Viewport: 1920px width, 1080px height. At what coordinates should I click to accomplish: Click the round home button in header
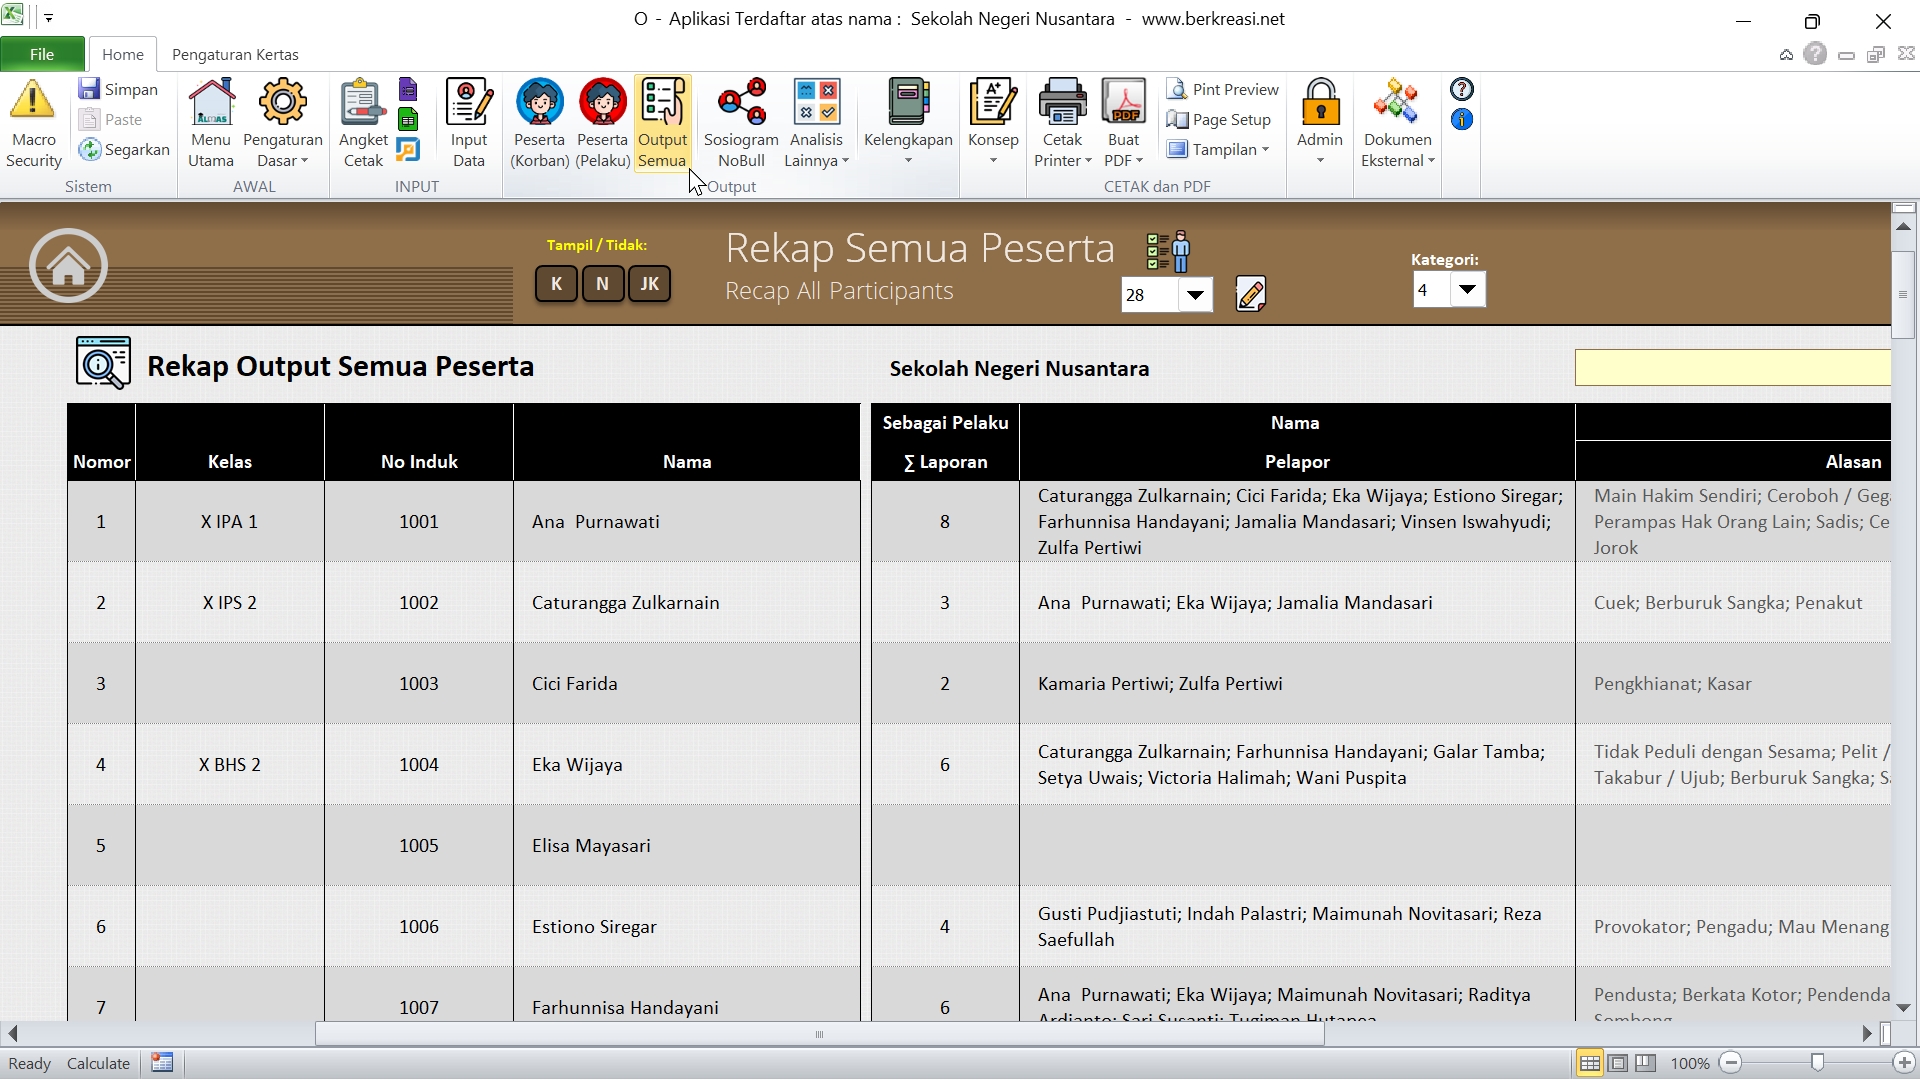(68, 266)
